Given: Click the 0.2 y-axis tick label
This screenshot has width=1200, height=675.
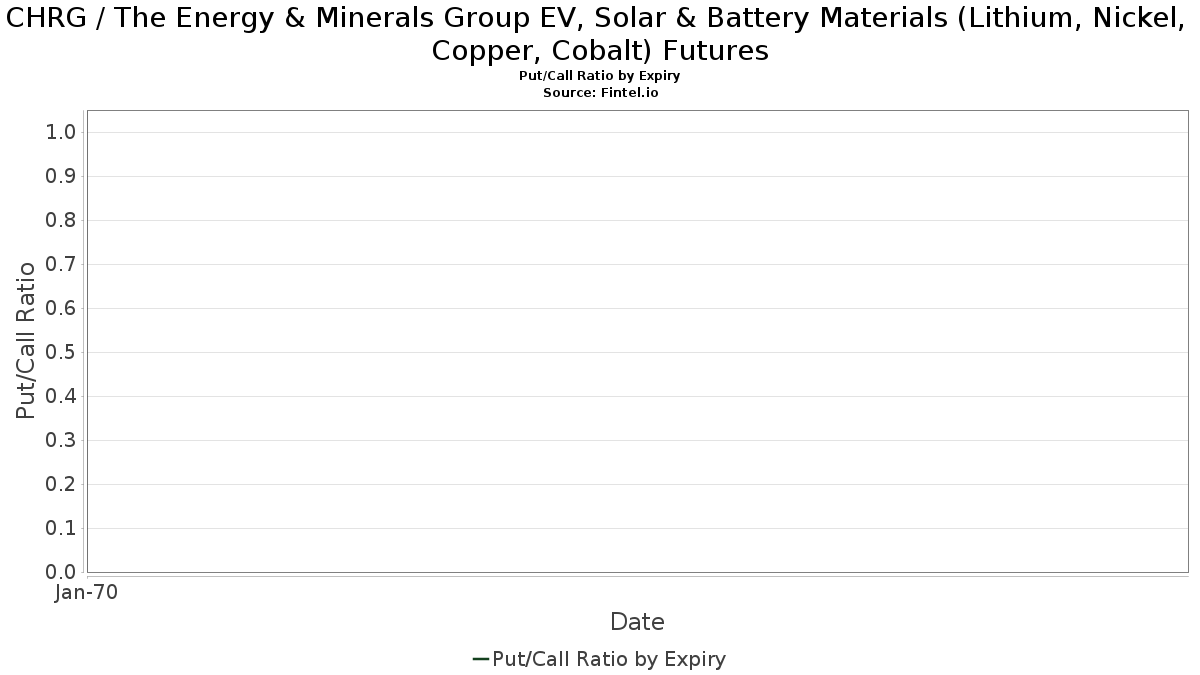Looking at the screenshot, I should [61, 484].
